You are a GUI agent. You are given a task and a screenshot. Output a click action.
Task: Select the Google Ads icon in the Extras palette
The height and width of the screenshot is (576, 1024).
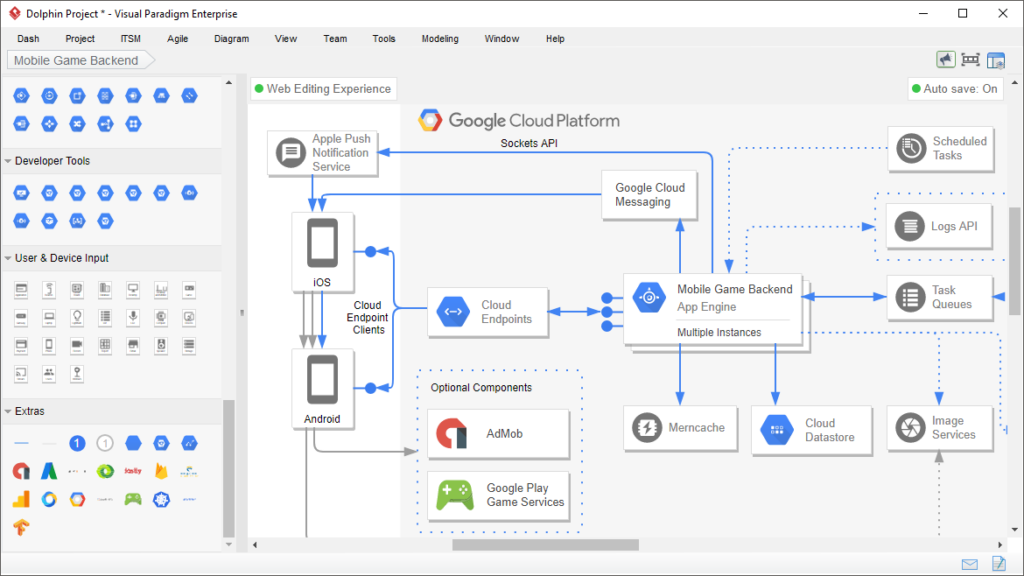48,471
